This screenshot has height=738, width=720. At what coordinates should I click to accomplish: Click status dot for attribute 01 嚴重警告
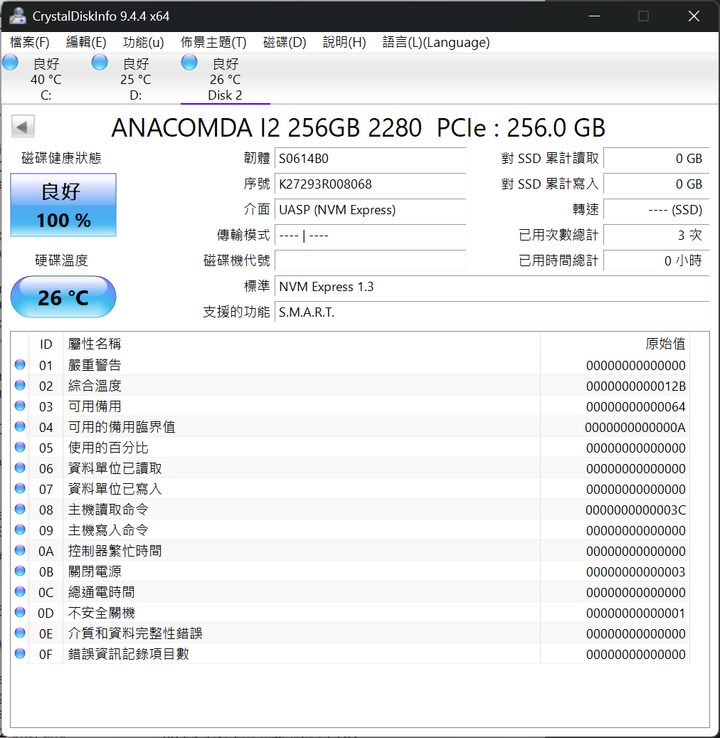(20, 365)
